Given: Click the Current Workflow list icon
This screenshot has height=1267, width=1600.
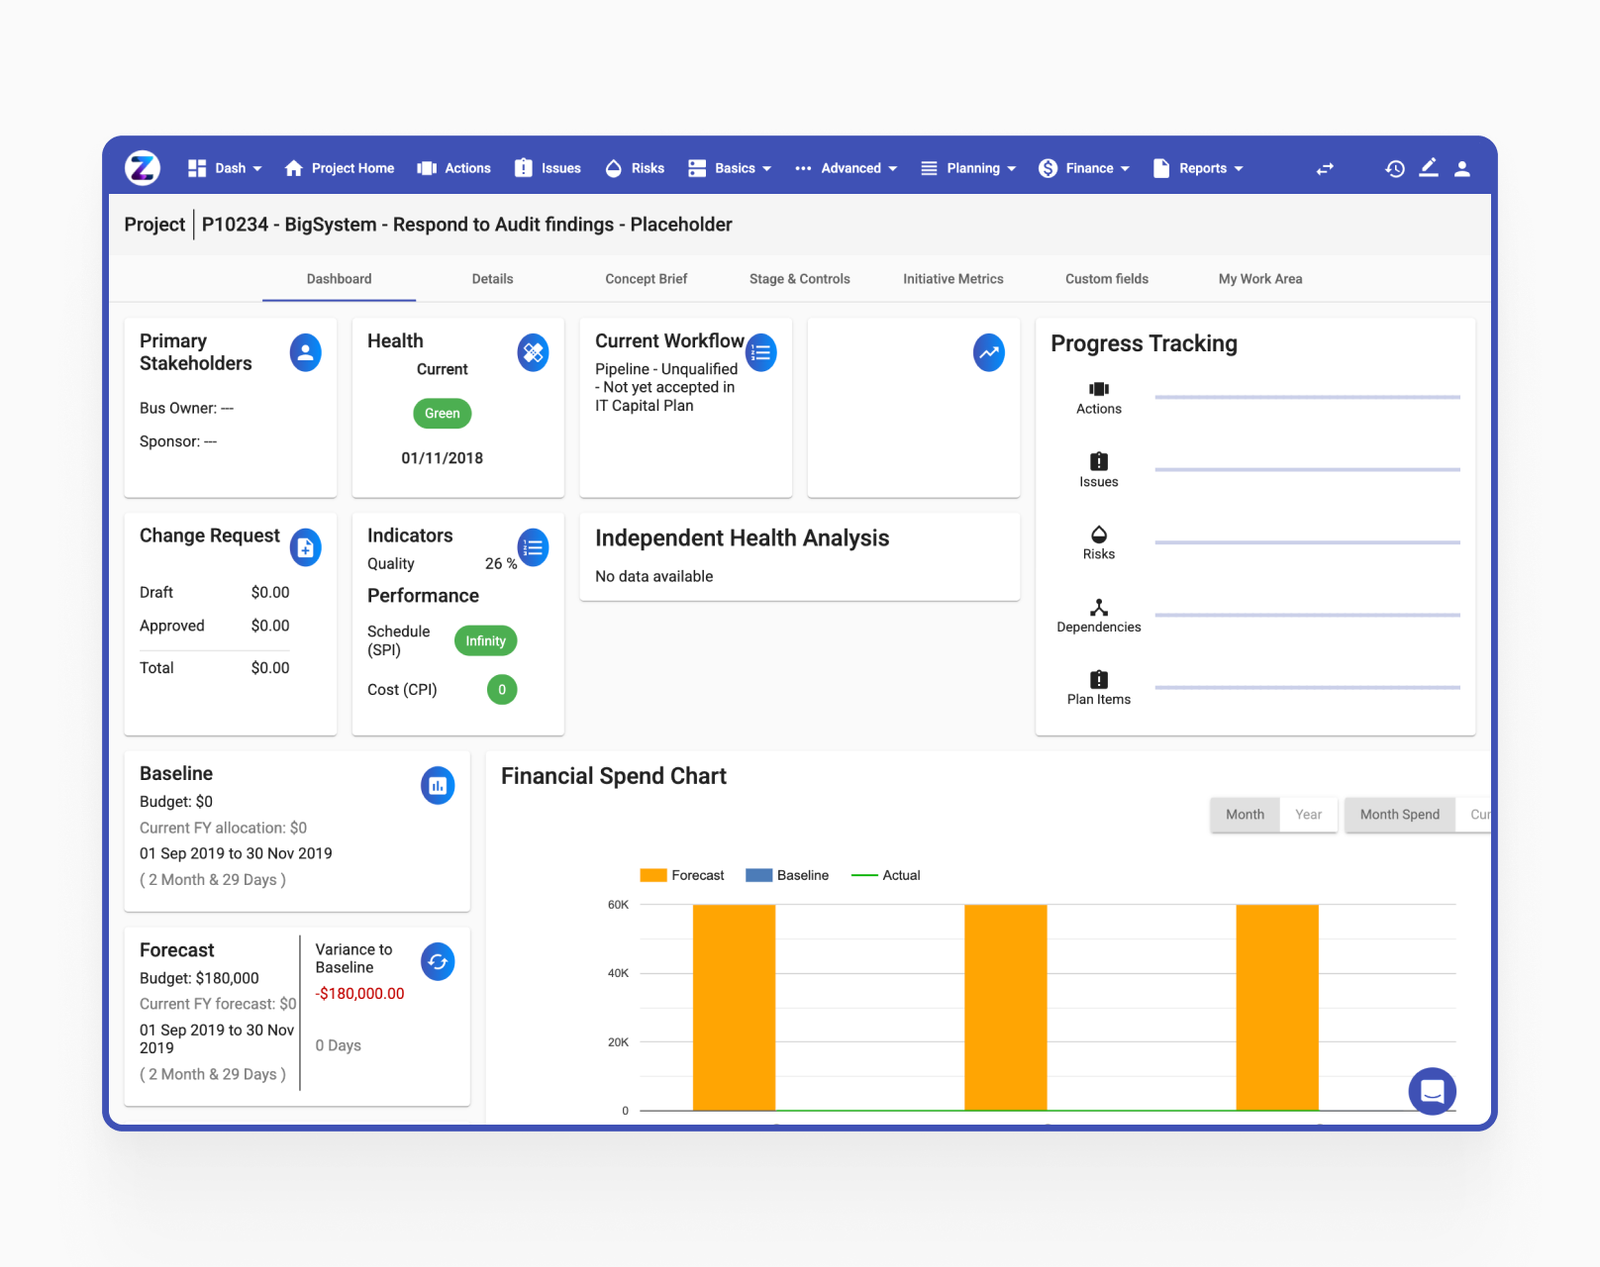Looking at the screenshot, I should point(761,353).
